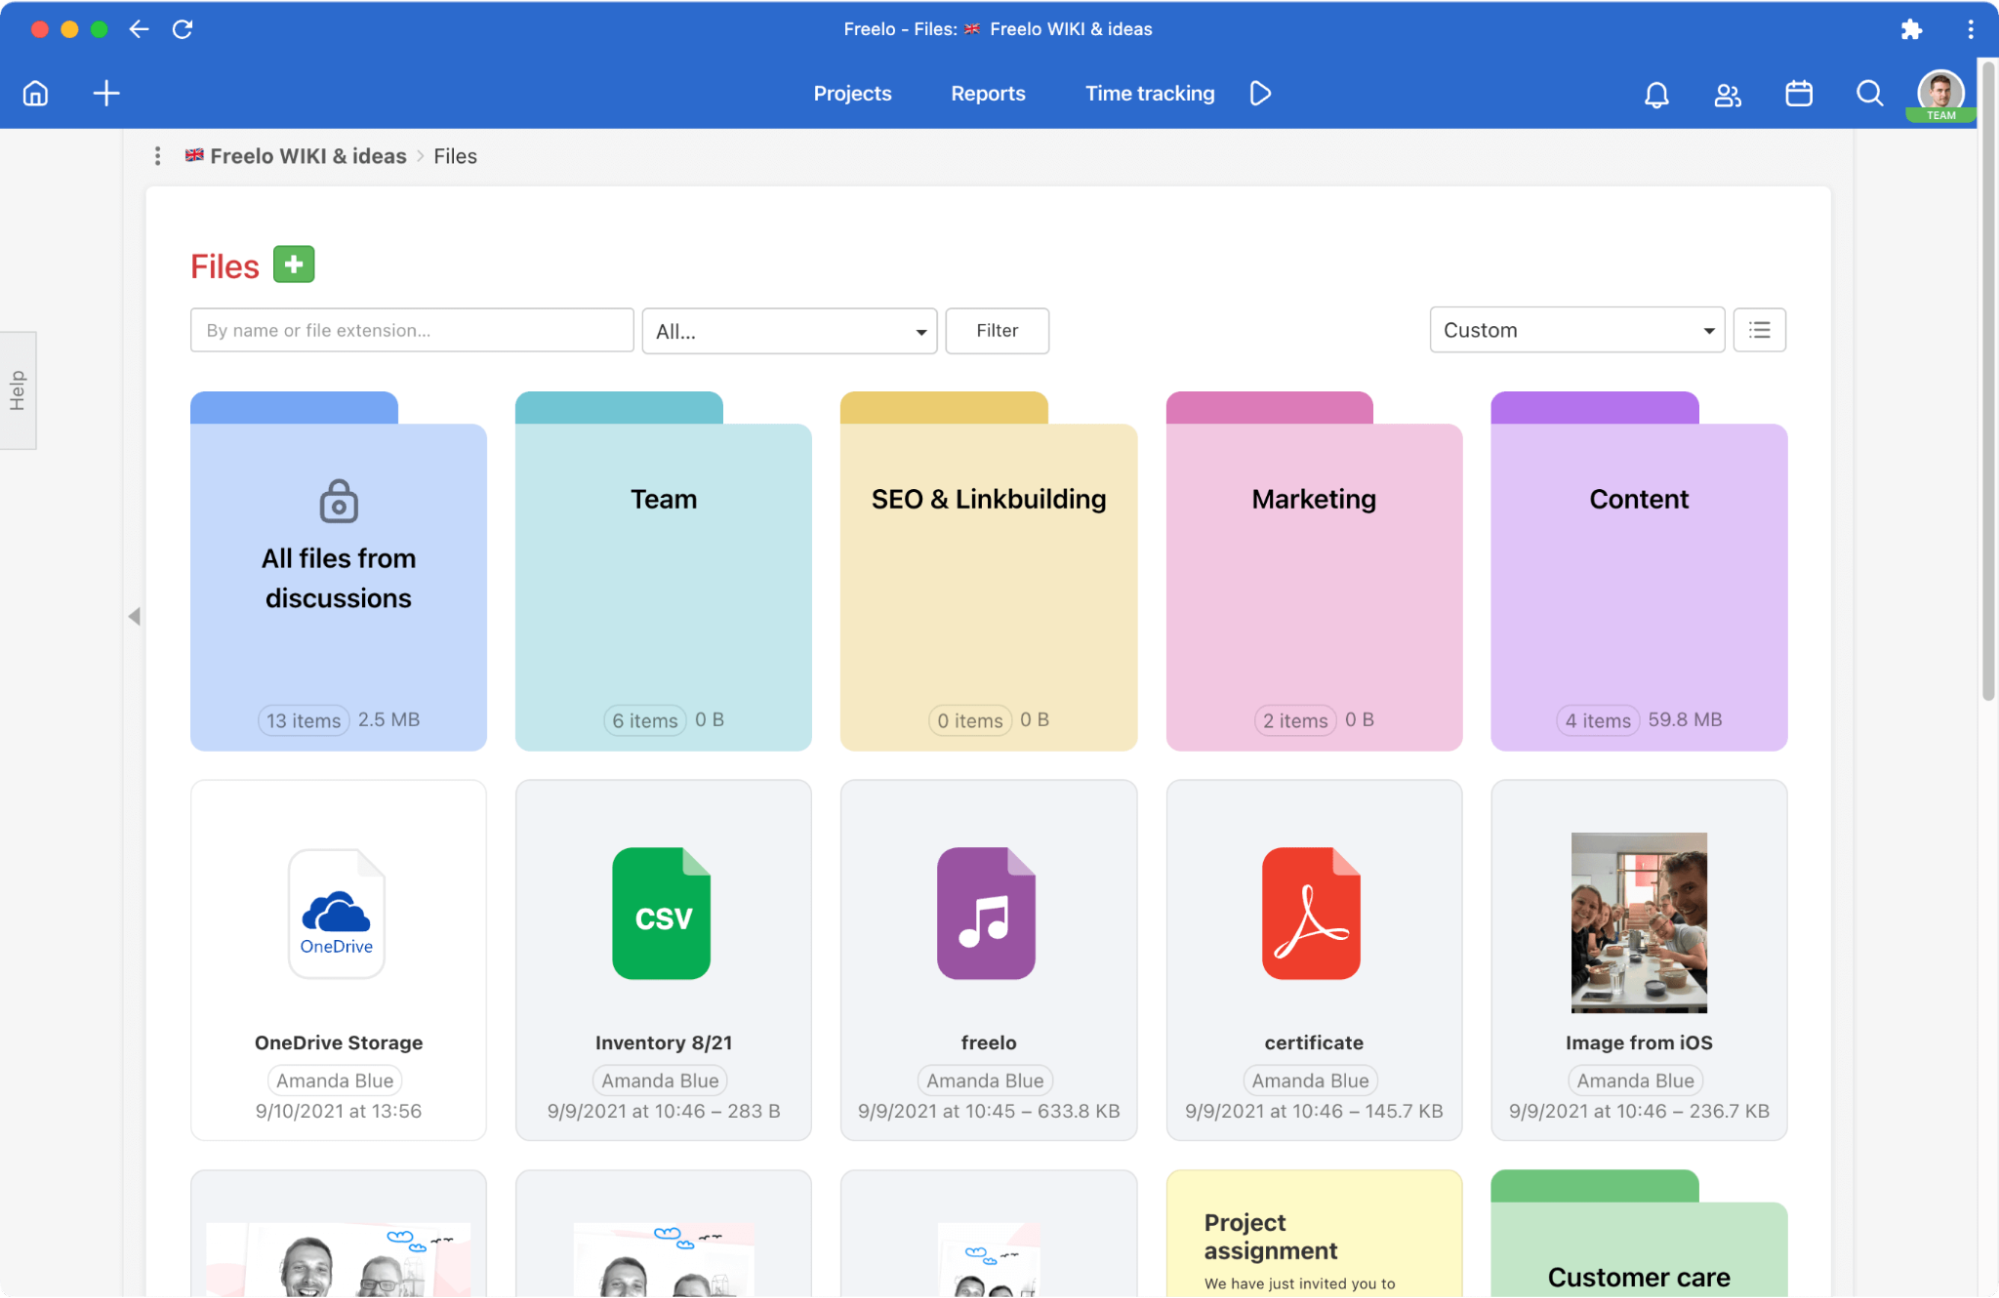Image resolution: width=1999 pixels, height=1298 pixels.
Task: Click the Help tab on left edge
Action: [17, 389]
